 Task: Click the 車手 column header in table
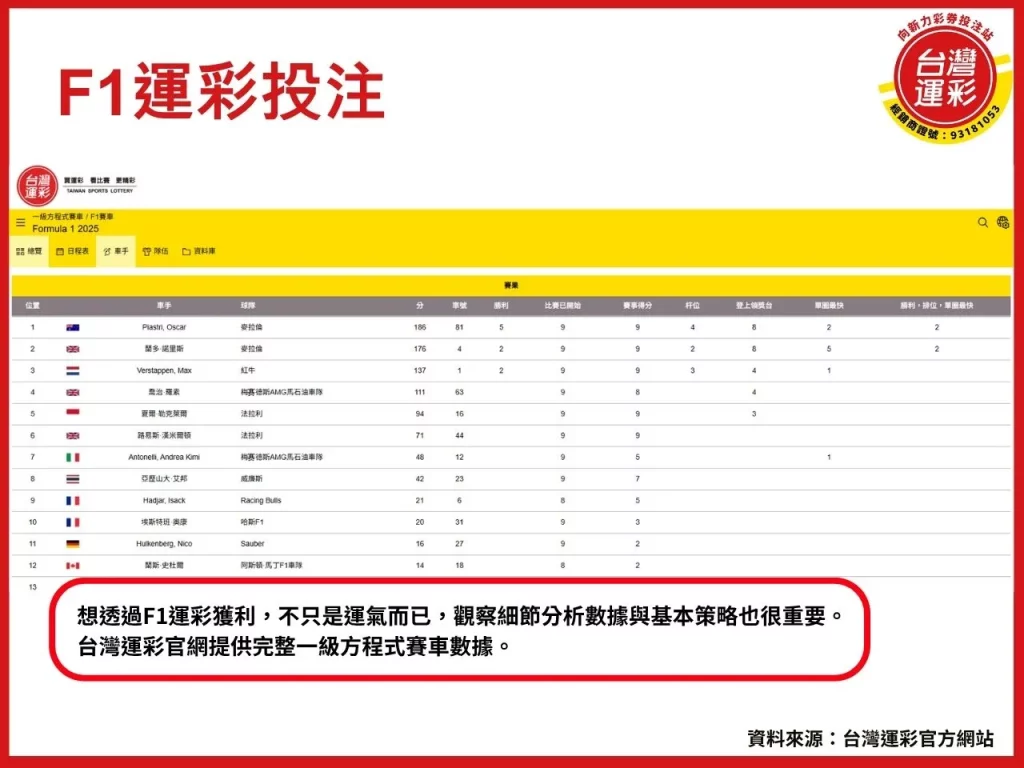click(164, 306)
